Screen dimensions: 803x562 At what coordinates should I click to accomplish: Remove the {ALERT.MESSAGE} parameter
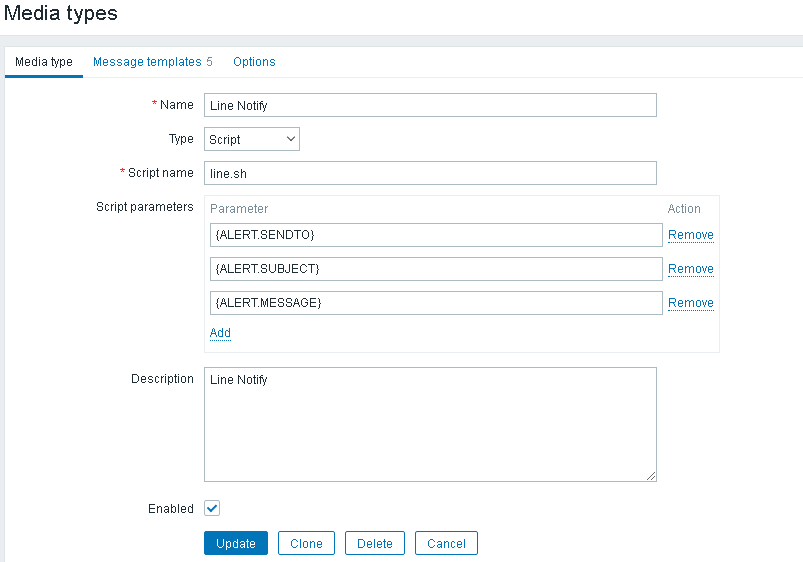(690, 303)
